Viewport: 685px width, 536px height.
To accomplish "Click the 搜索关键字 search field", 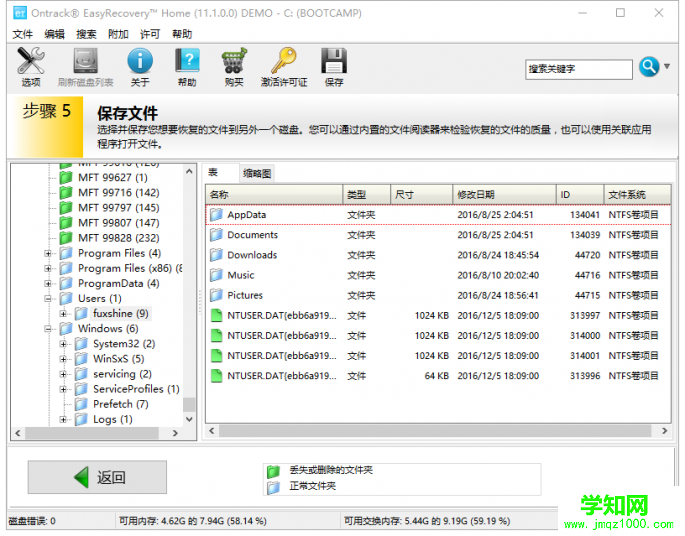I will (x=578, y=69).
